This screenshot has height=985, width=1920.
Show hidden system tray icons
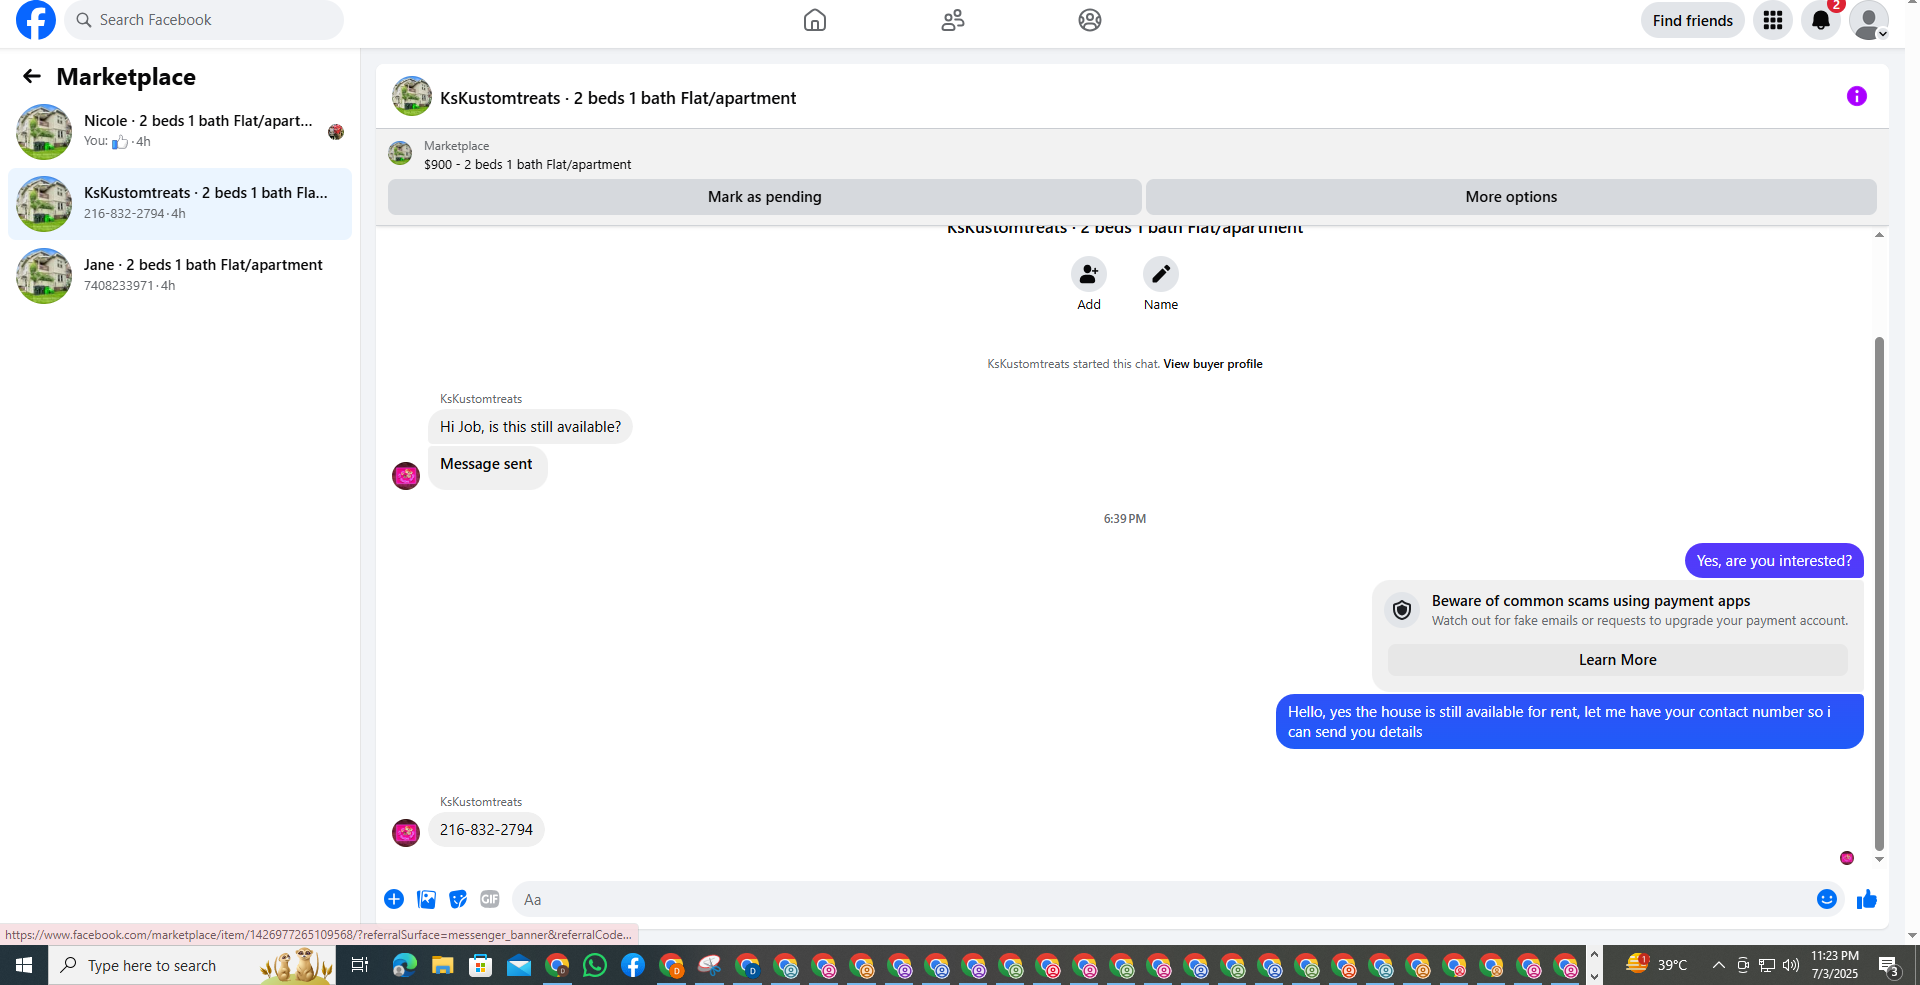tap(1718, 965)
